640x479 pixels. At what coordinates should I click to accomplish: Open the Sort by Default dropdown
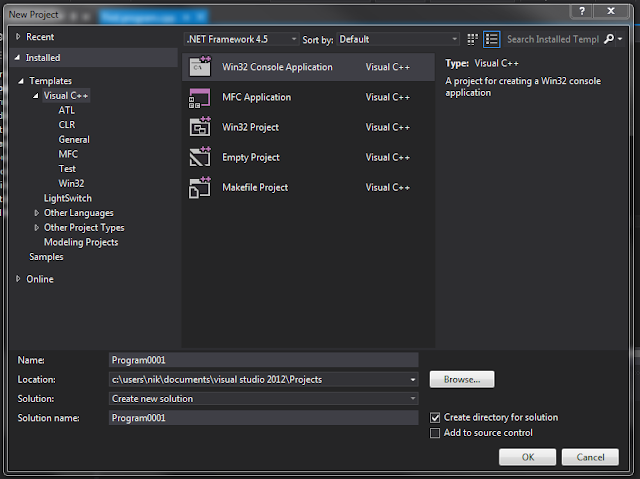pos(398,39)
